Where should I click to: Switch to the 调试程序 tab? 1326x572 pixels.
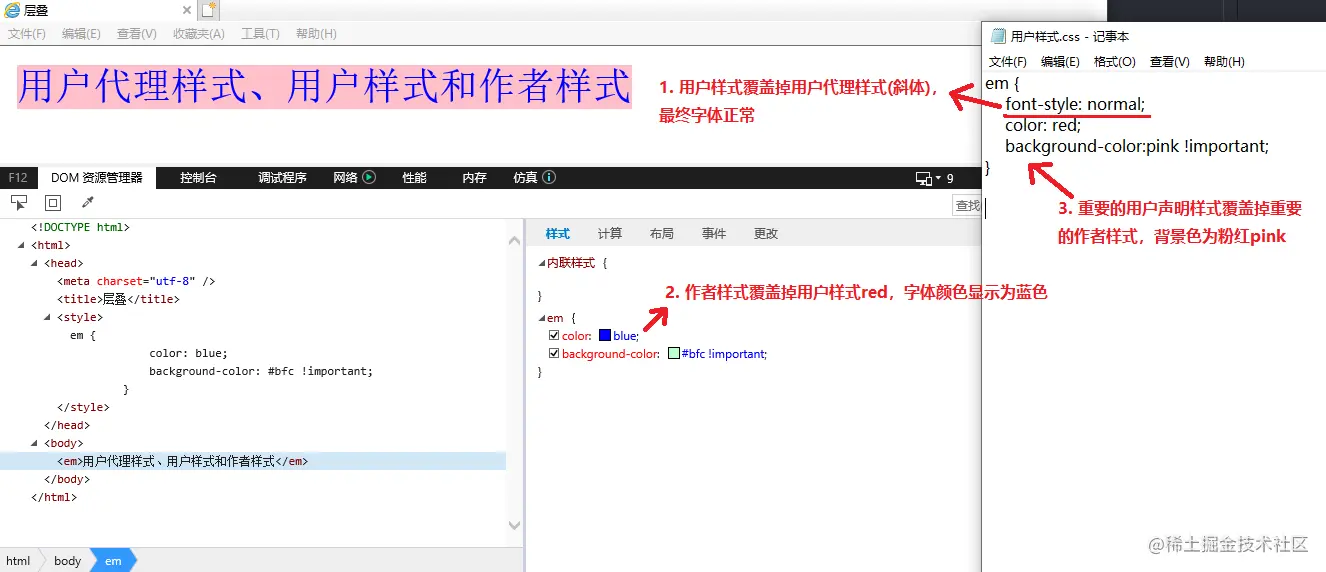[x=282, y=178]
